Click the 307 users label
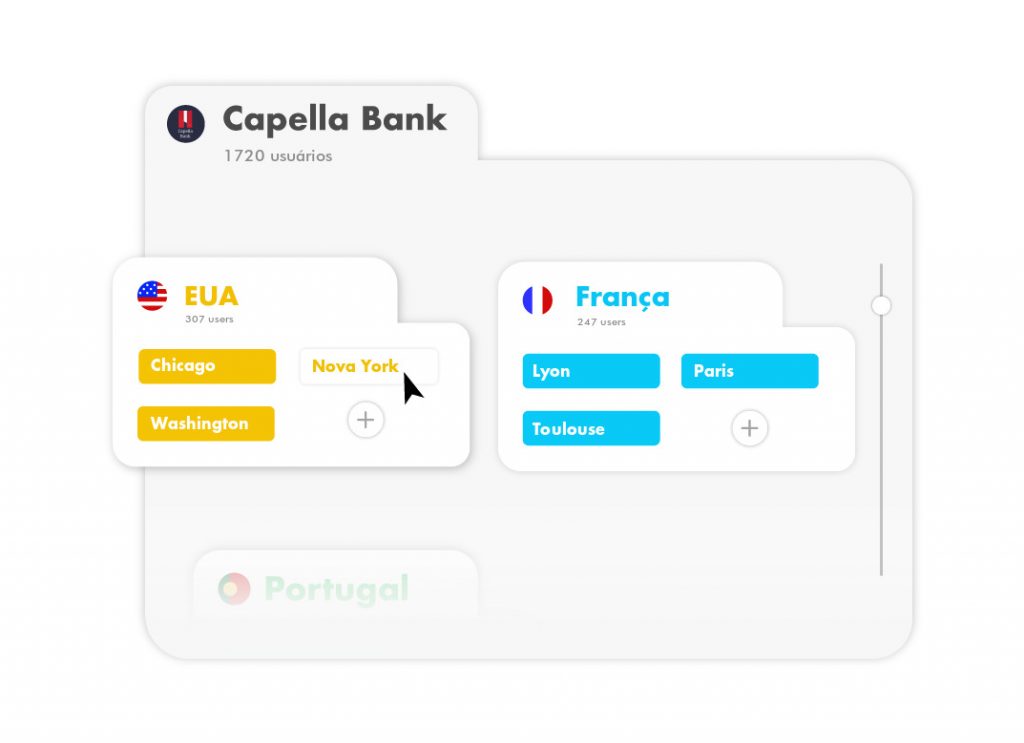Screen dimensions: 1024x743 tap(209, 319)
